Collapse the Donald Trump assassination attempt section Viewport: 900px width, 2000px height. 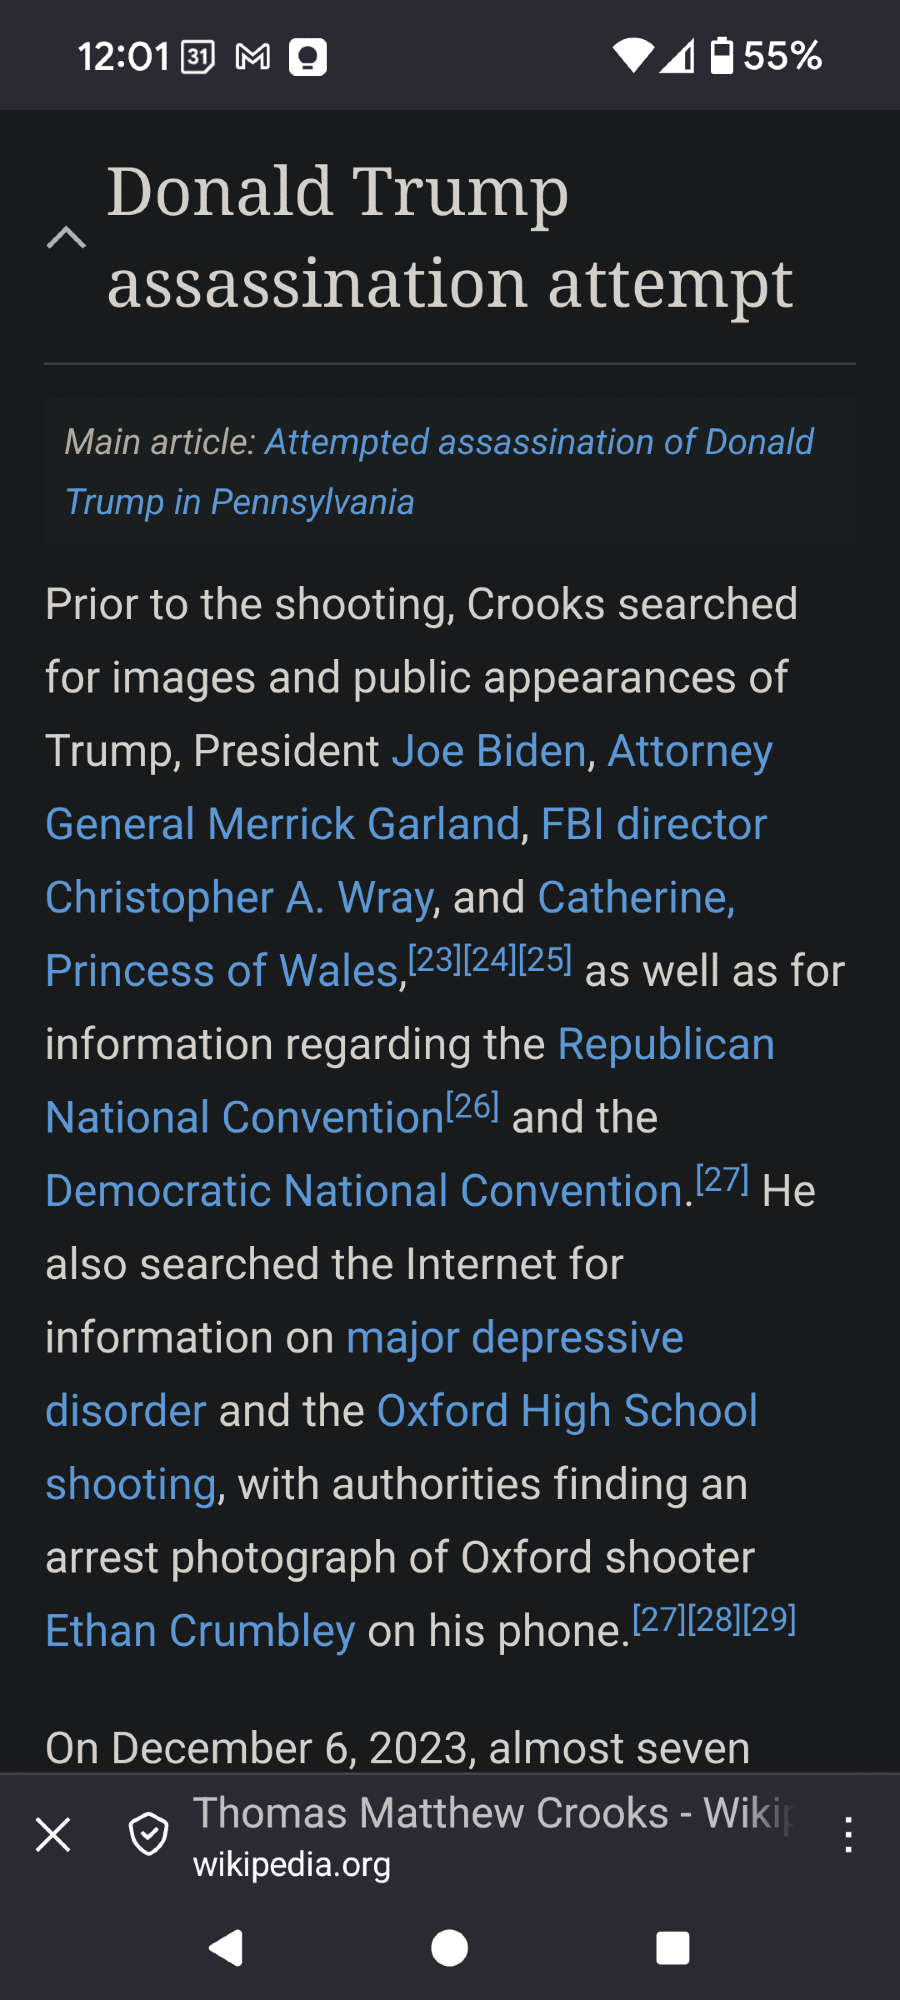tap(66, 238)
